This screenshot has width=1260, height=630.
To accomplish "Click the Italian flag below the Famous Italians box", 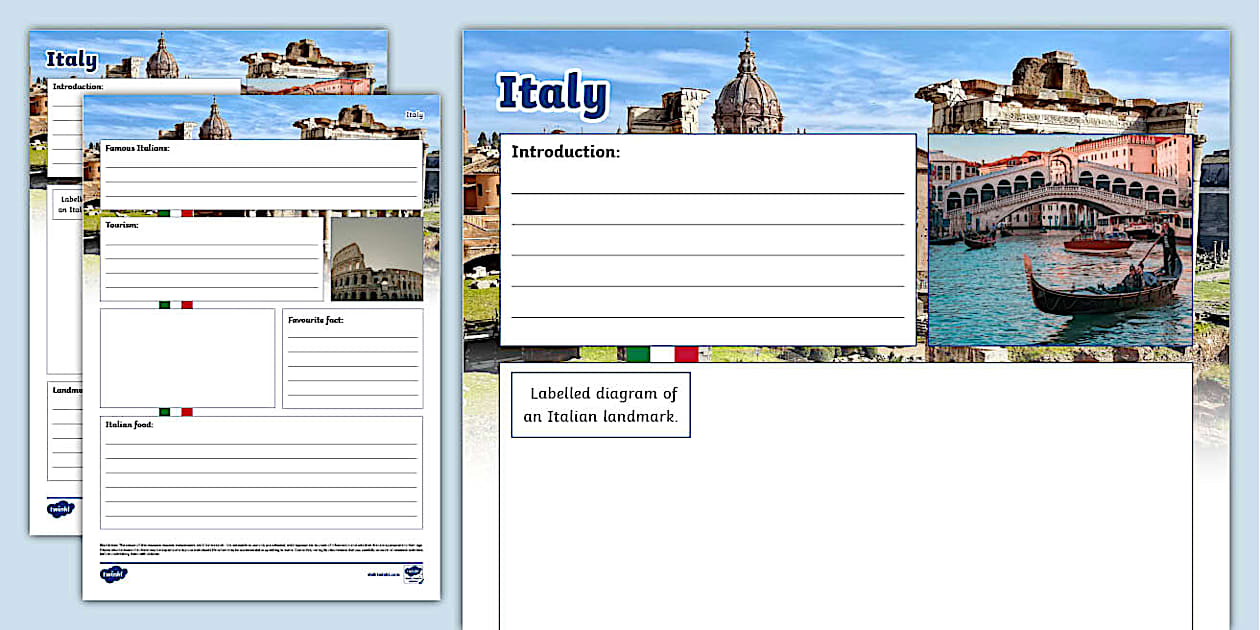I will [175, 213].
